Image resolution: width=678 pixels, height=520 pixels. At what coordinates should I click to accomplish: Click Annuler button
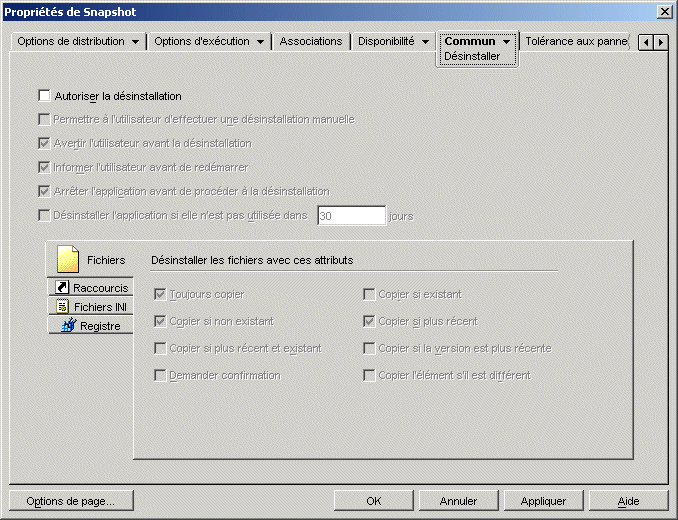tap(458, 501)
